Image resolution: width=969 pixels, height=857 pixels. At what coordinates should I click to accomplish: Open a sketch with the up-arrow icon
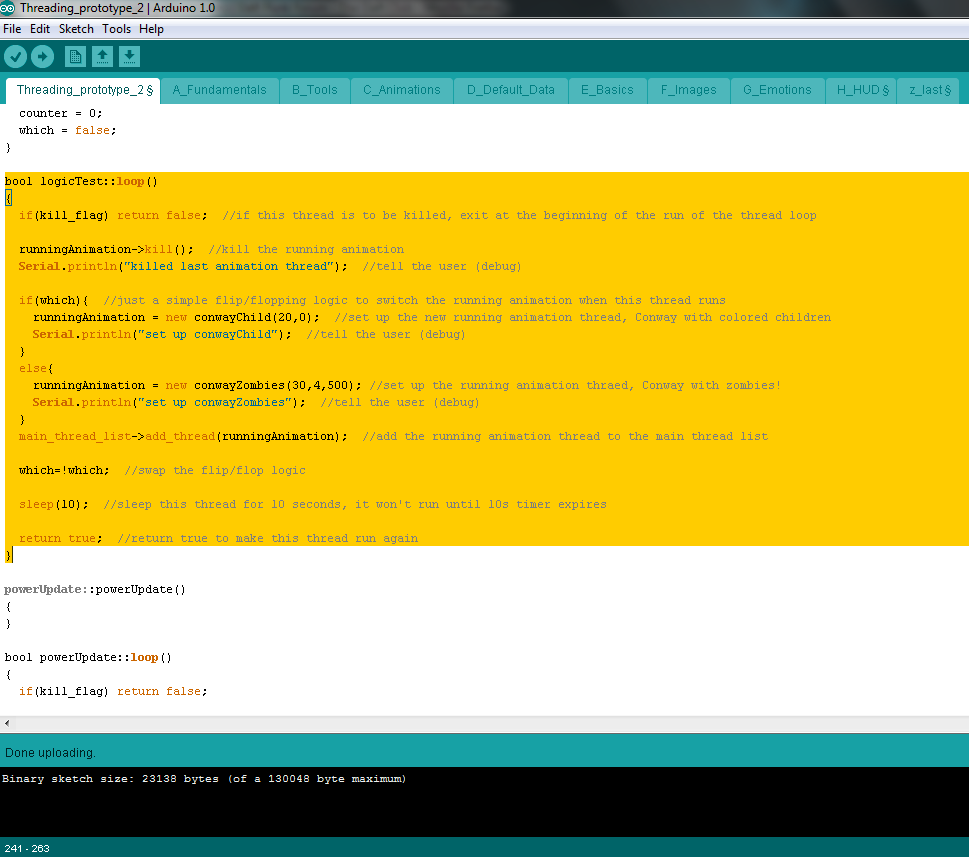coord(103,57)
